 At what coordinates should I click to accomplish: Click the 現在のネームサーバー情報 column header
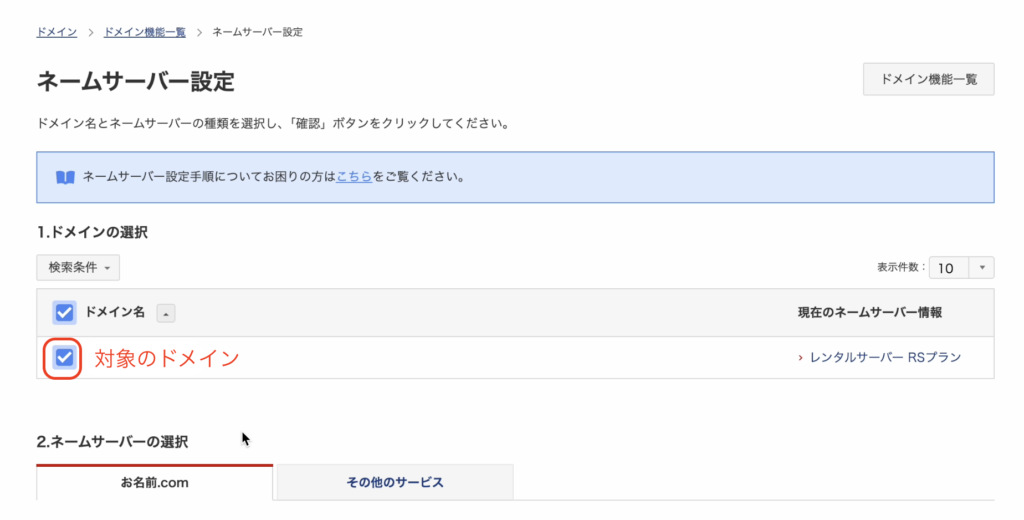pos(869,313)
